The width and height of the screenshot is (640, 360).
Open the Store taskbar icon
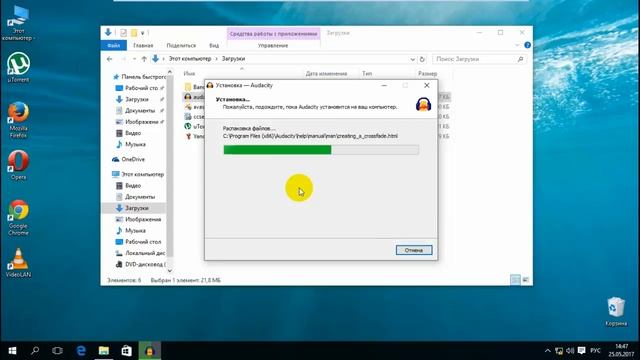(127, 351)
